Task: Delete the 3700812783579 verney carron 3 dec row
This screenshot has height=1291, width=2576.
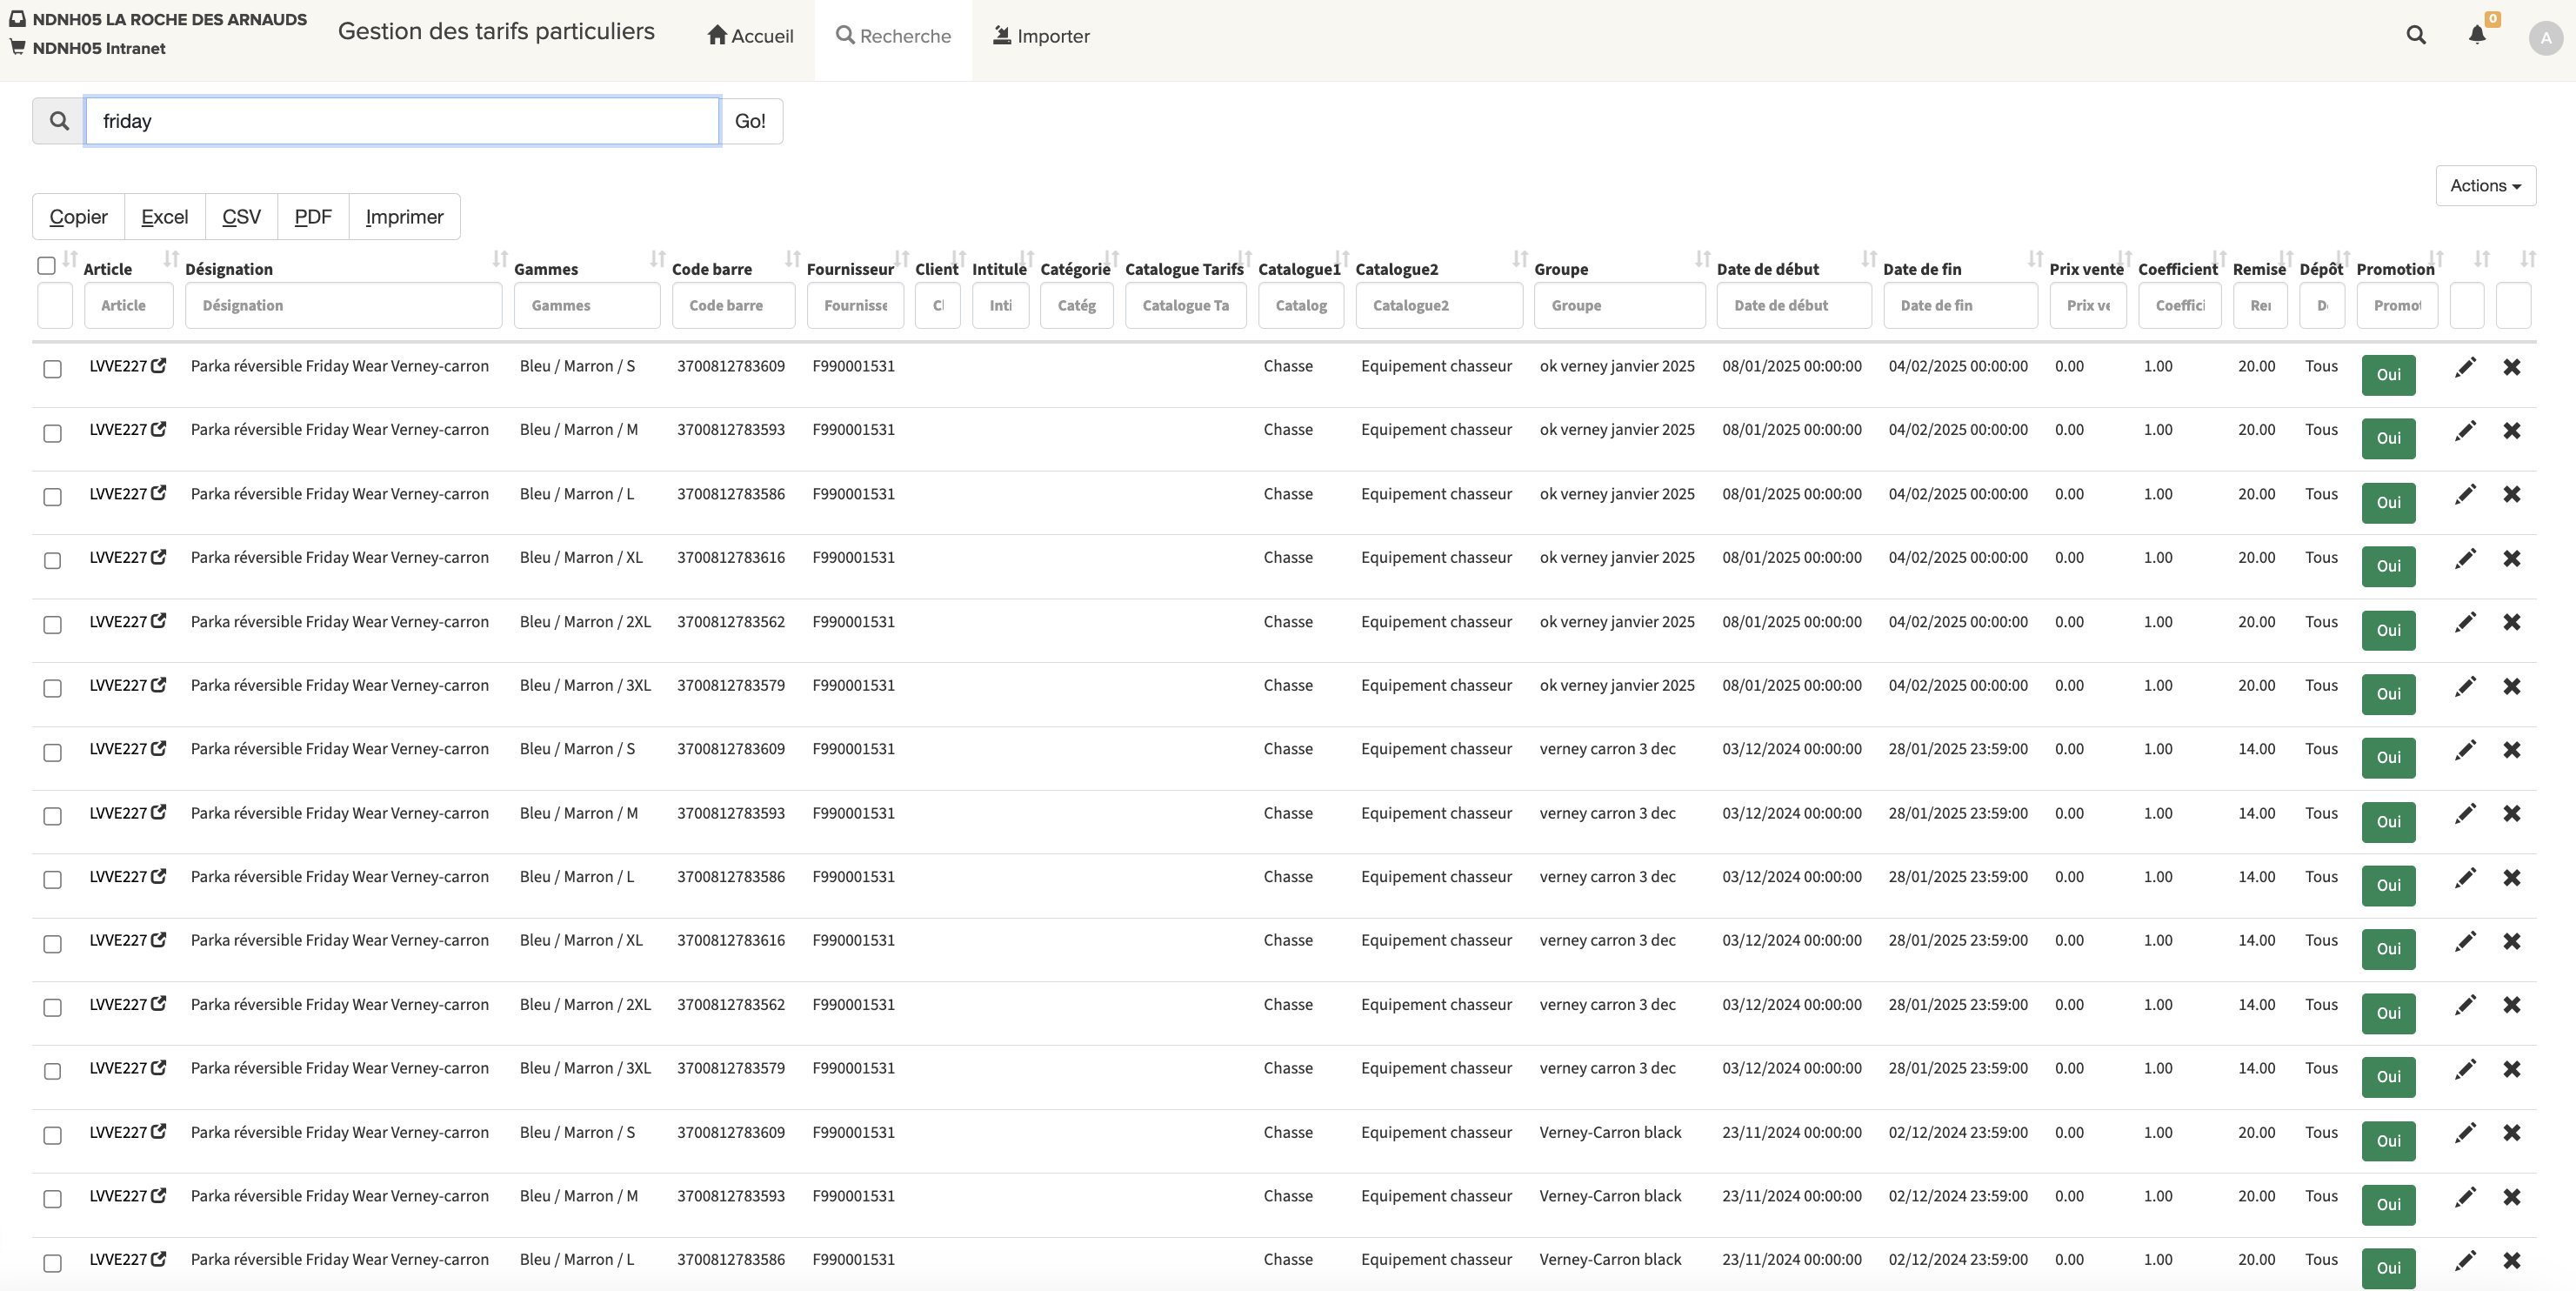Action: click(x=2512, y=1070)
